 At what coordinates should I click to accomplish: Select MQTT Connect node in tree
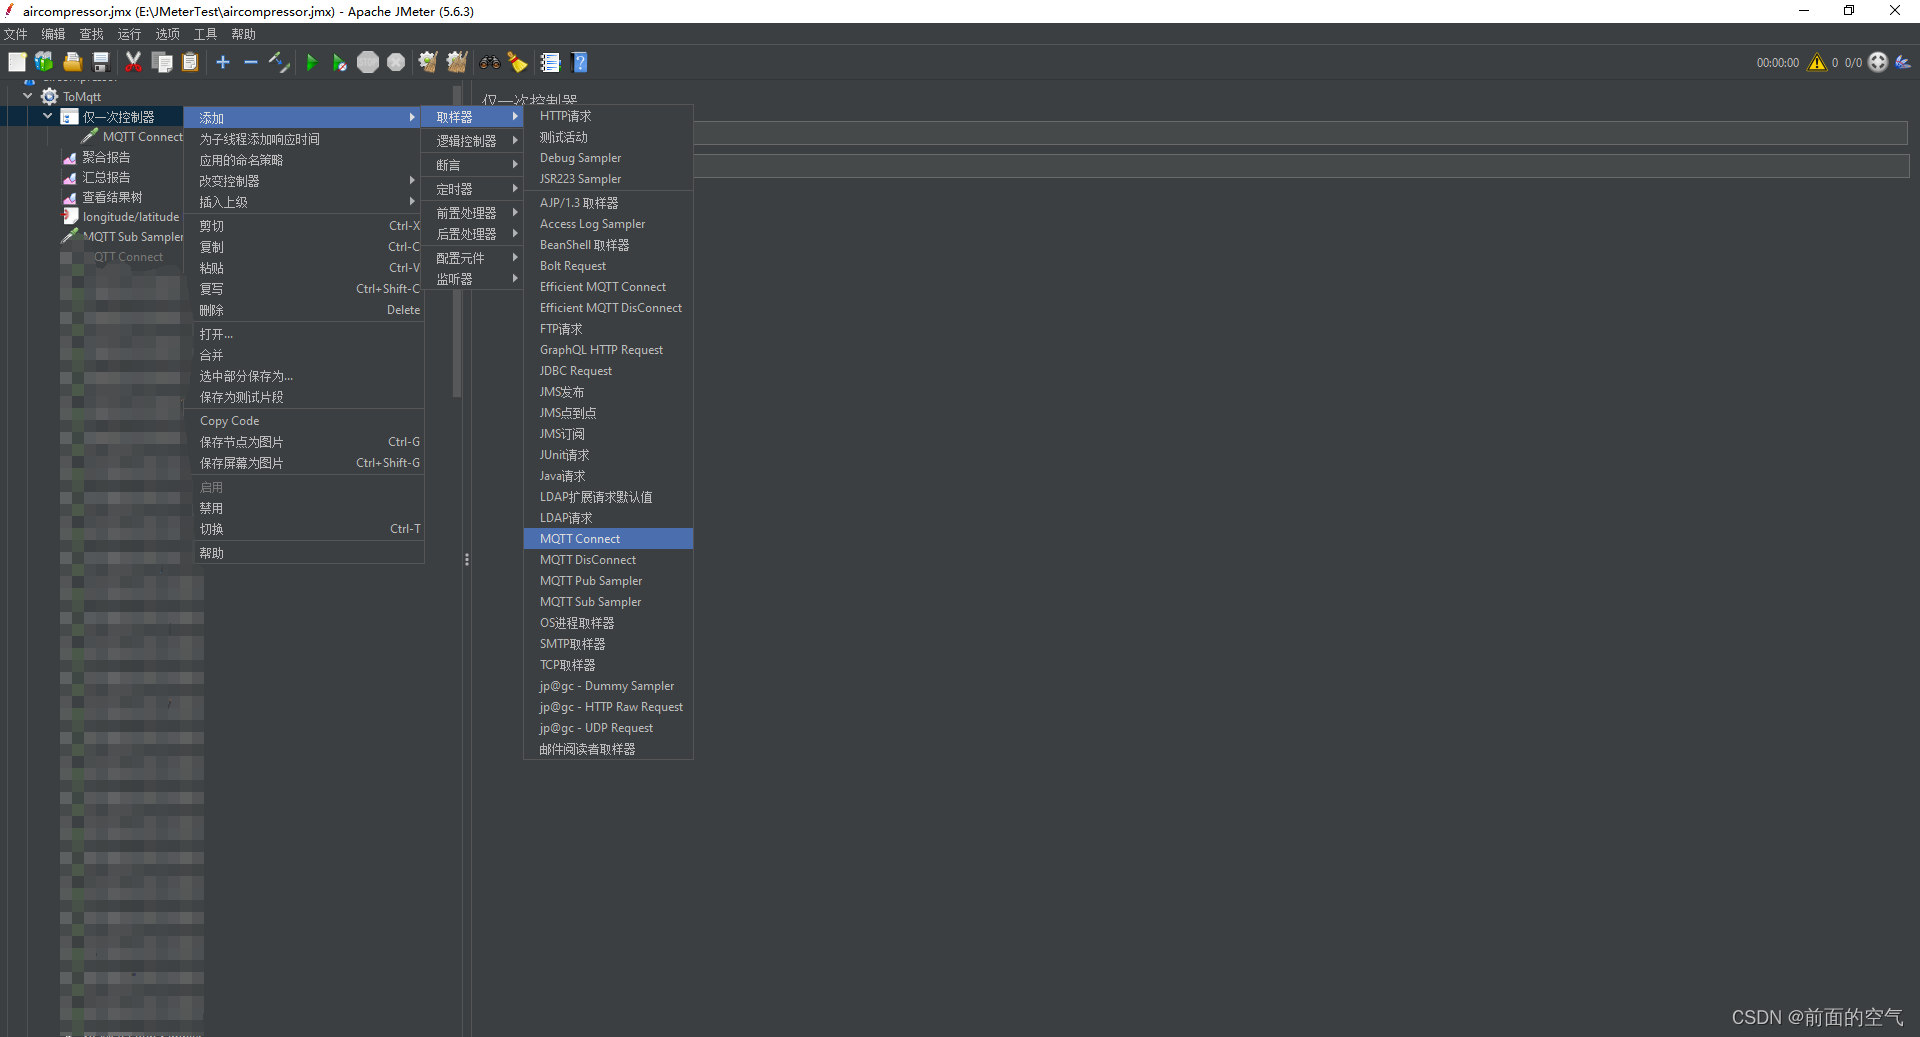[142, 137]
